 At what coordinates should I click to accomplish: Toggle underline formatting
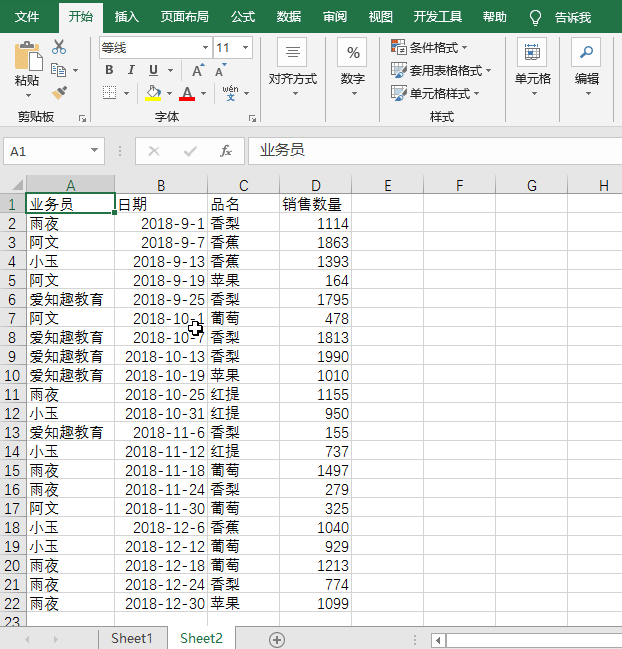(x=153, y=70)
